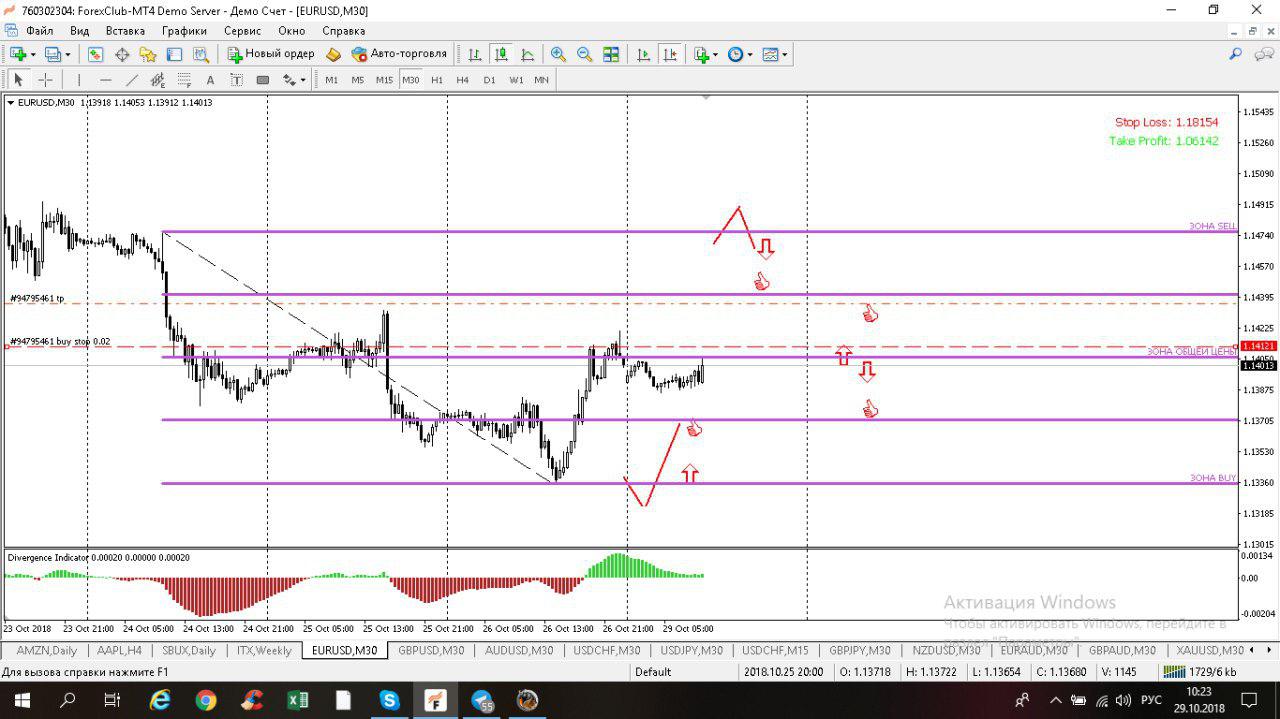1280x719 pixels.
Task: Select the equidistant channel tool
Action: point(157,80)
